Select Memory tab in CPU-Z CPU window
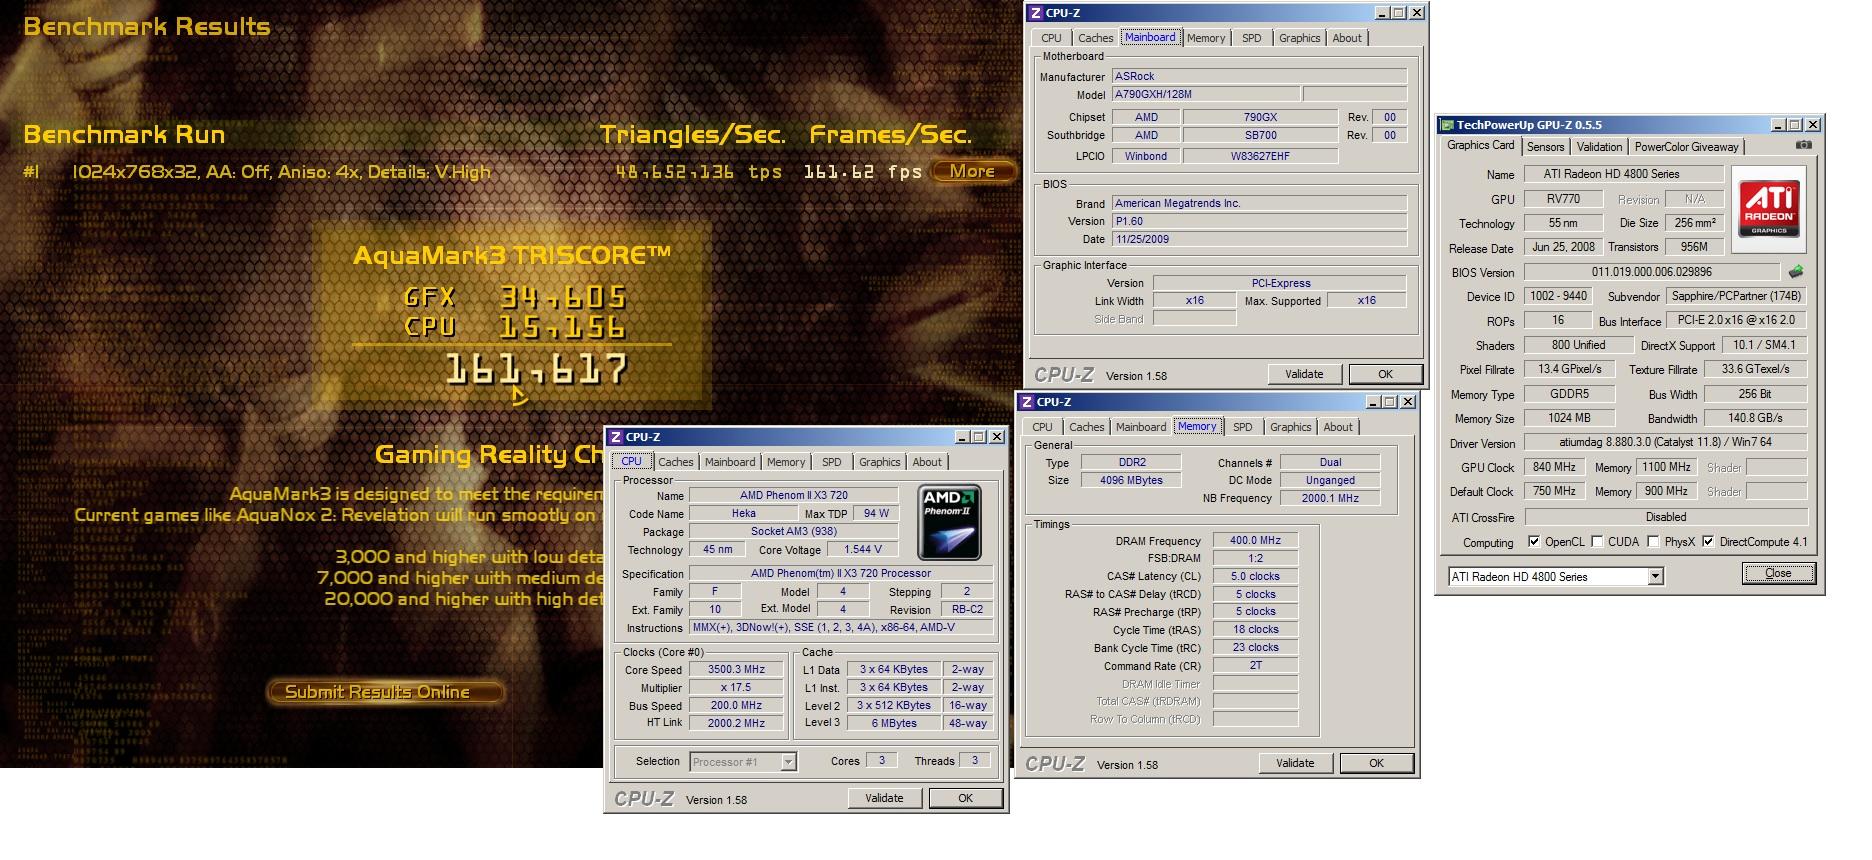 pos(785,462)
